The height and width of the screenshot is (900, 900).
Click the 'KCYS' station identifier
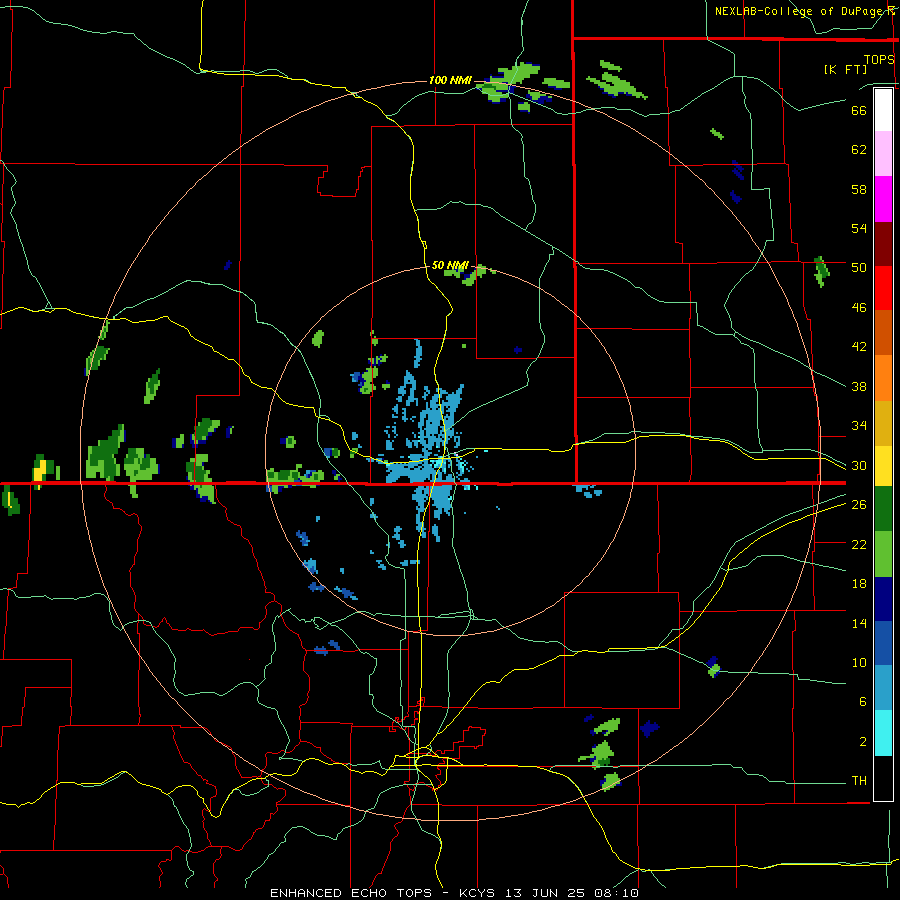(479, 893)
